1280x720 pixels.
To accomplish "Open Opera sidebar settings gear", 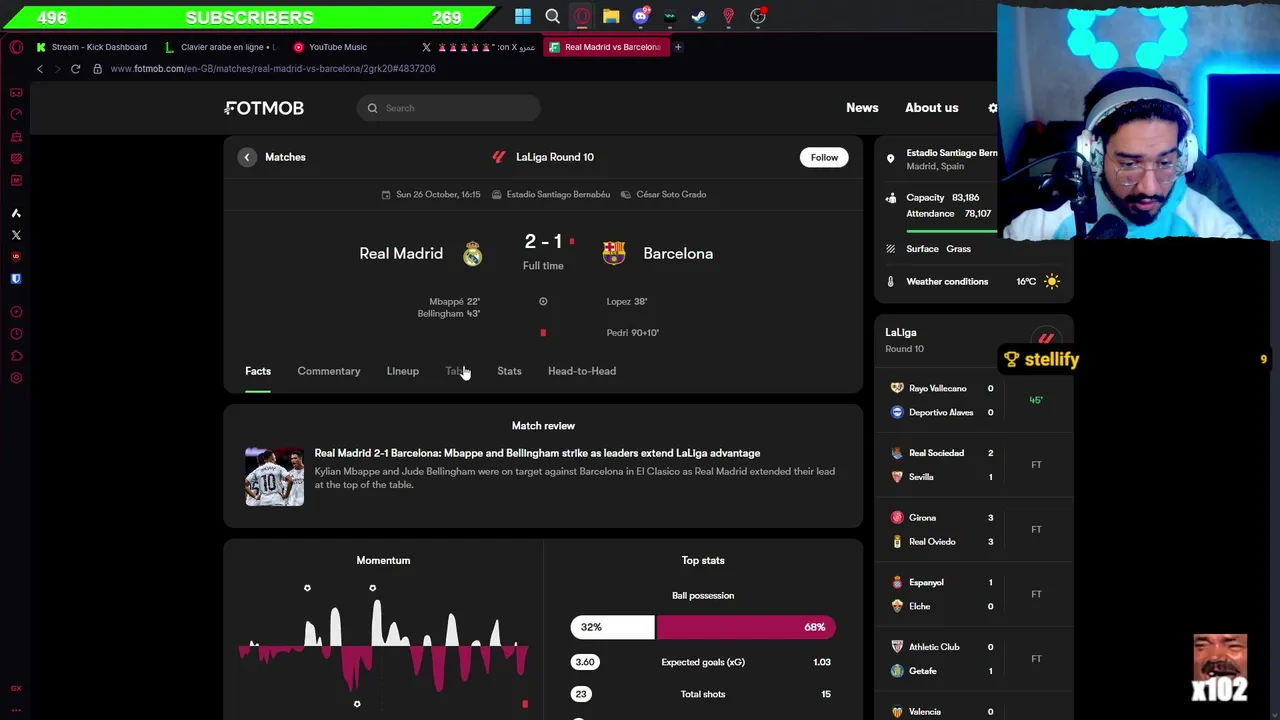I will 16,378.
